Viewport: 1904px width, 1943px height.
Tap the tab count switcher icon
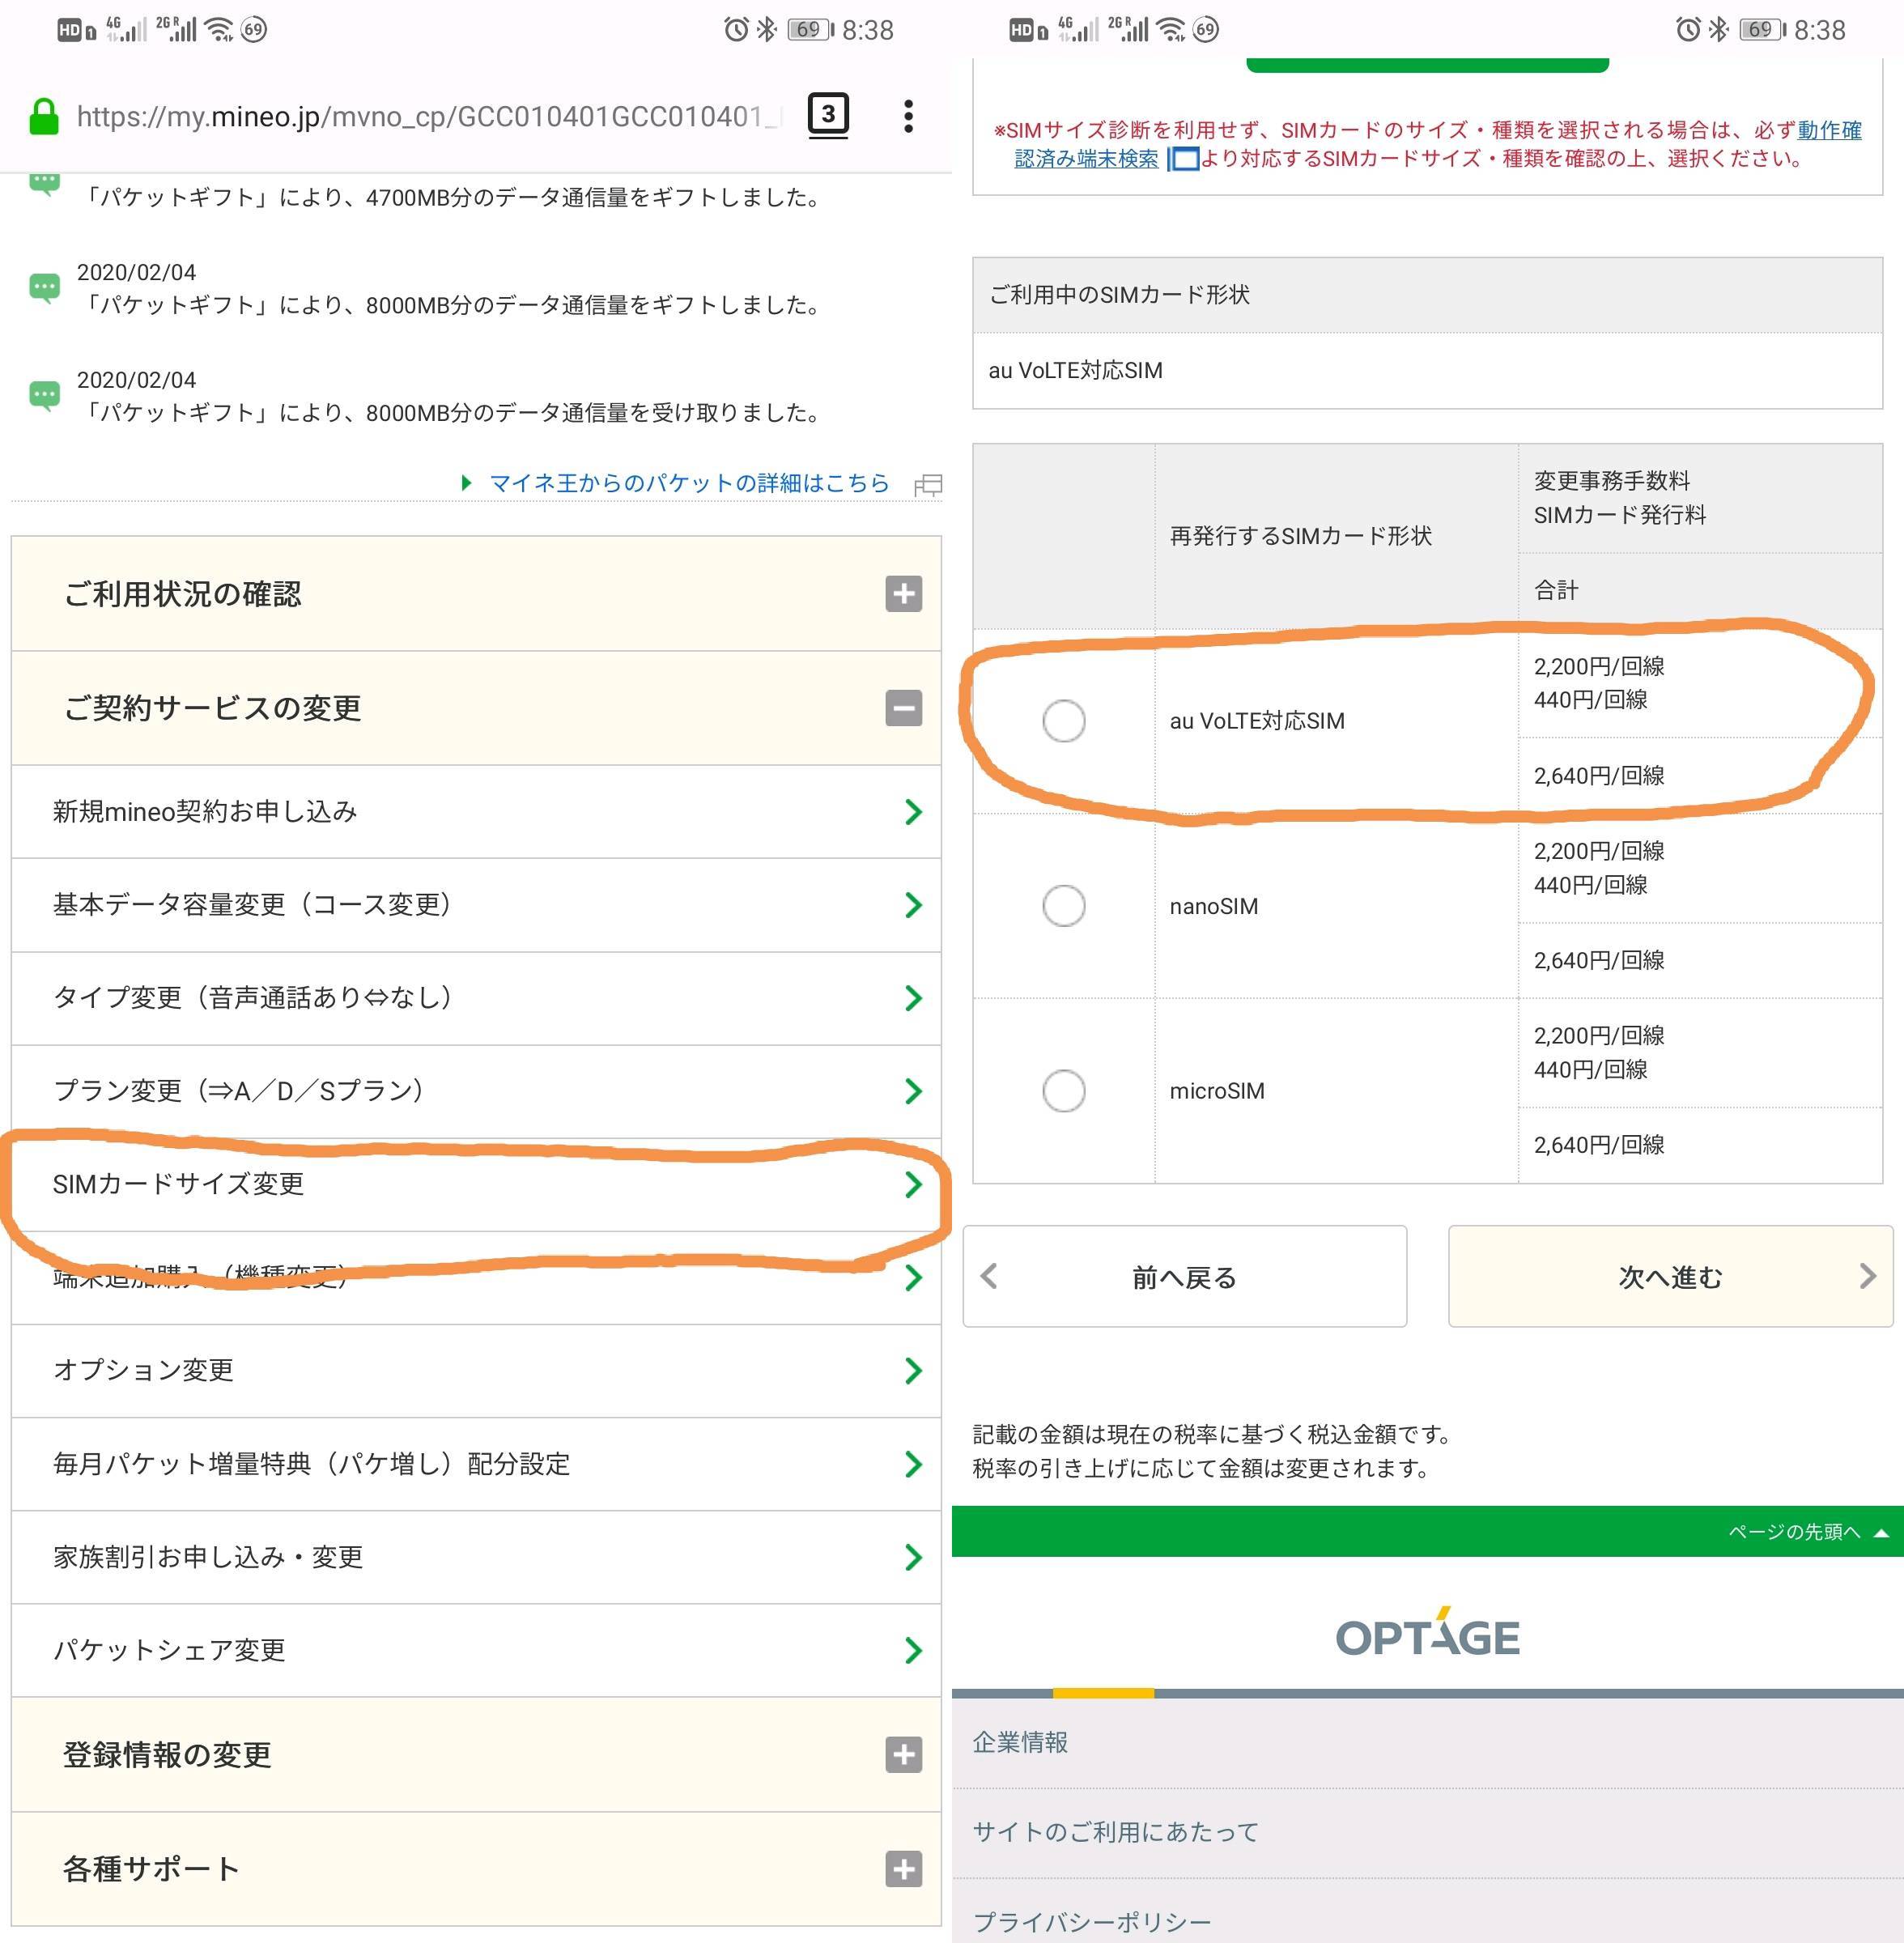[x=827, y=115]
